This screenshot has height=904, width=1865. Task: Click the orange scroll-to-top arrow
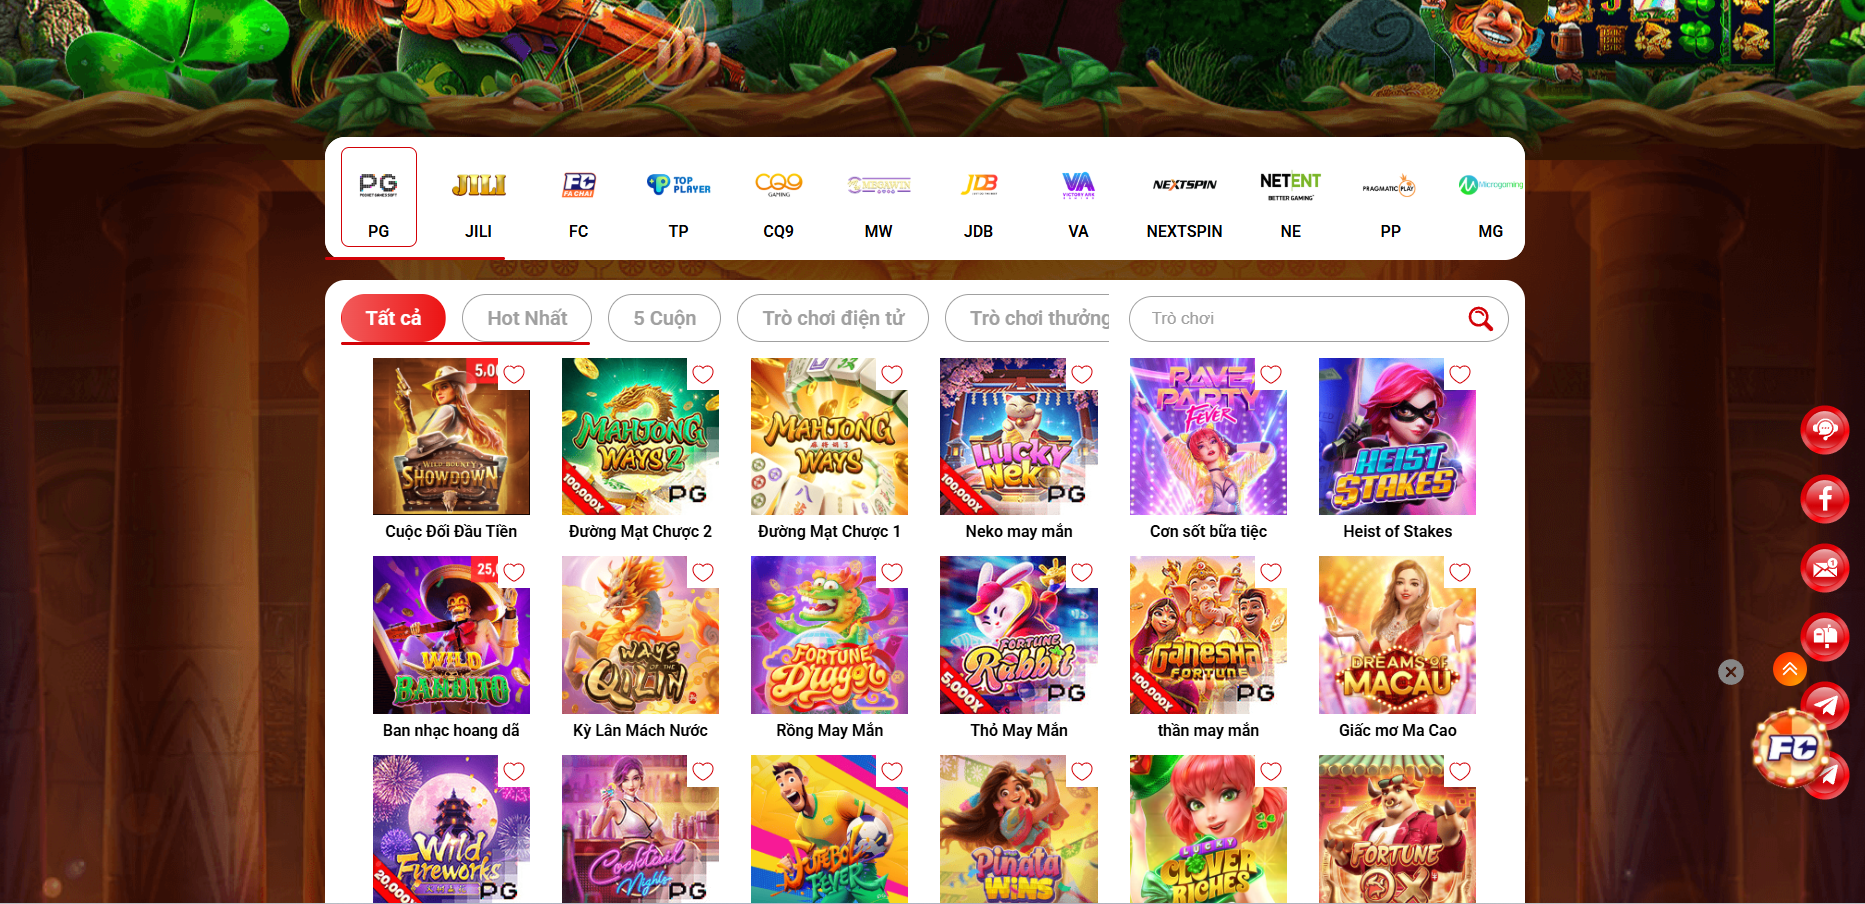pos(1790,669)
